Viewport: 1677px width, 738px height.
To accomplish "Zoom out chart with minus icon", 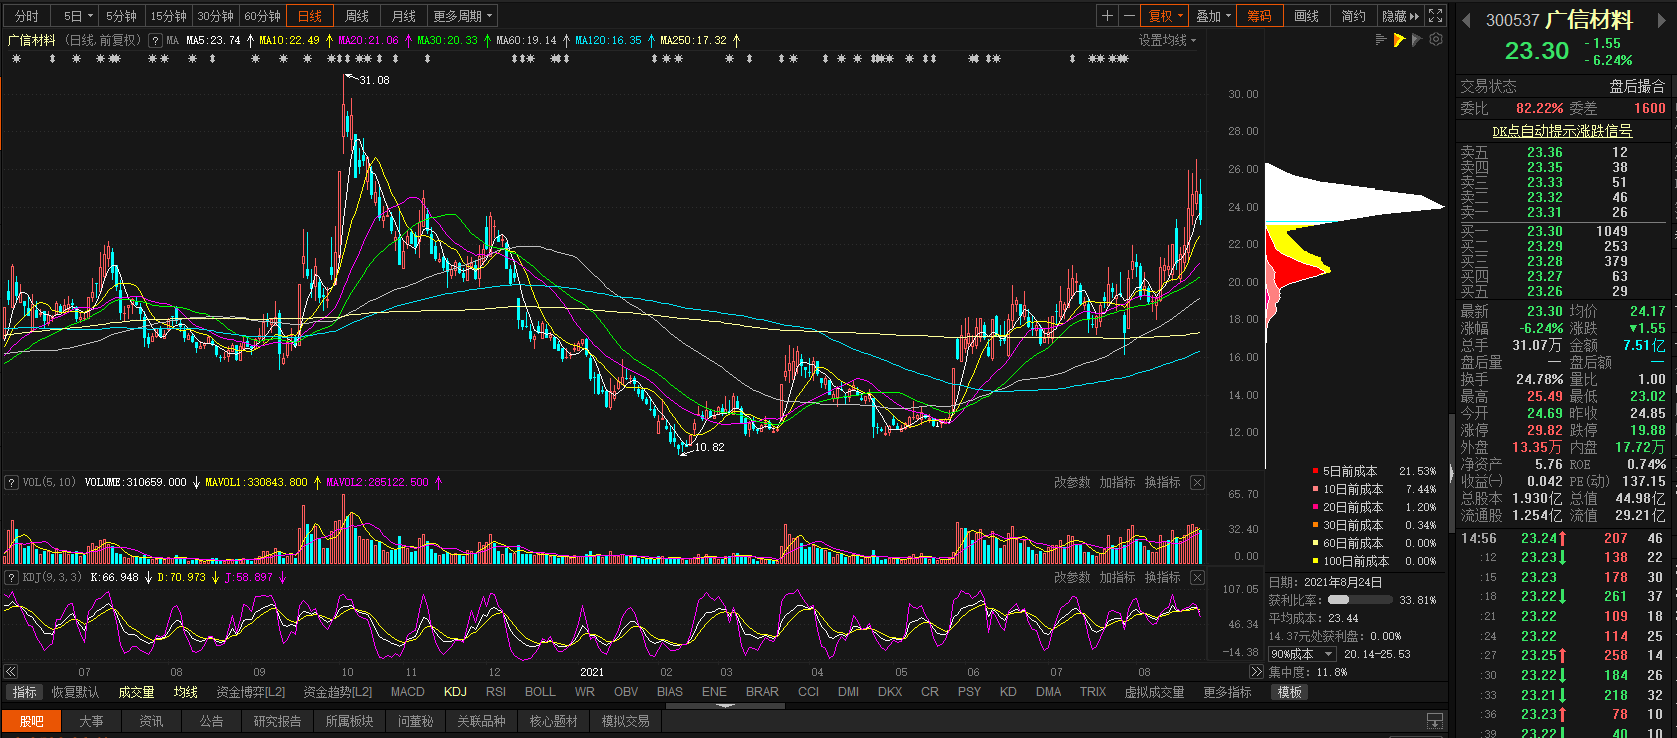I will 1130,16.
